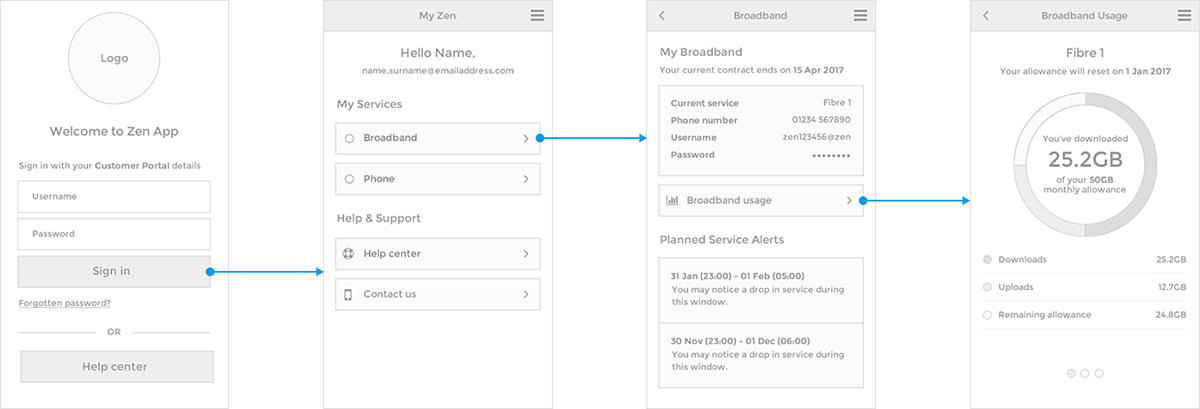The width and height of the screenshot is (1200, 409).
Task: Click the zen123456@zen username value
Action: coord(816,137)
